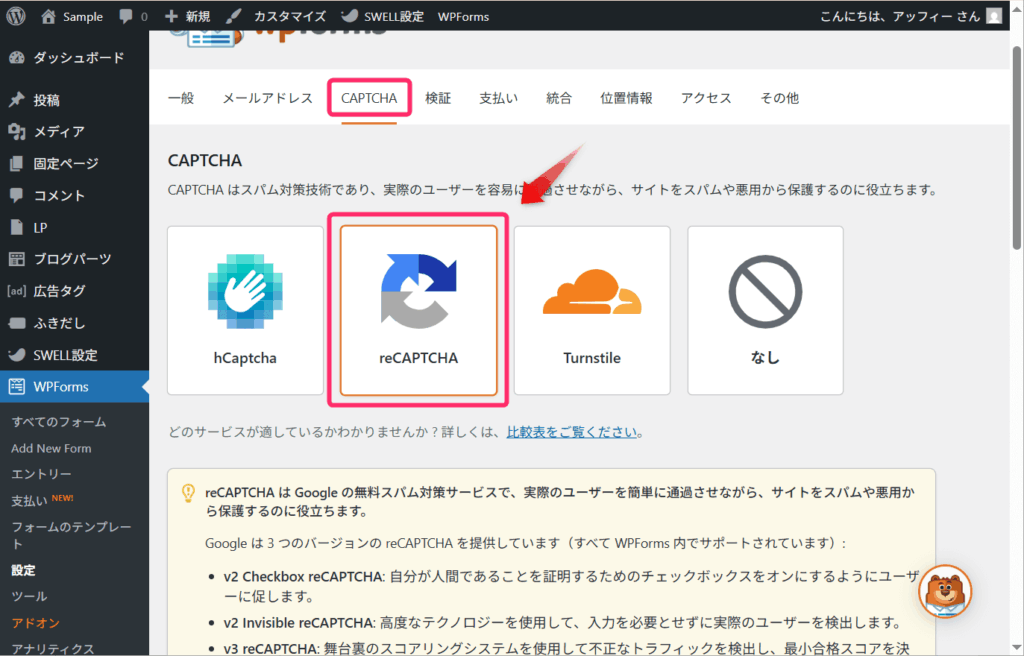Click the LP document icon
Image resolution: width=1024 pixels, height=656 pixels.
coord(17,227)
